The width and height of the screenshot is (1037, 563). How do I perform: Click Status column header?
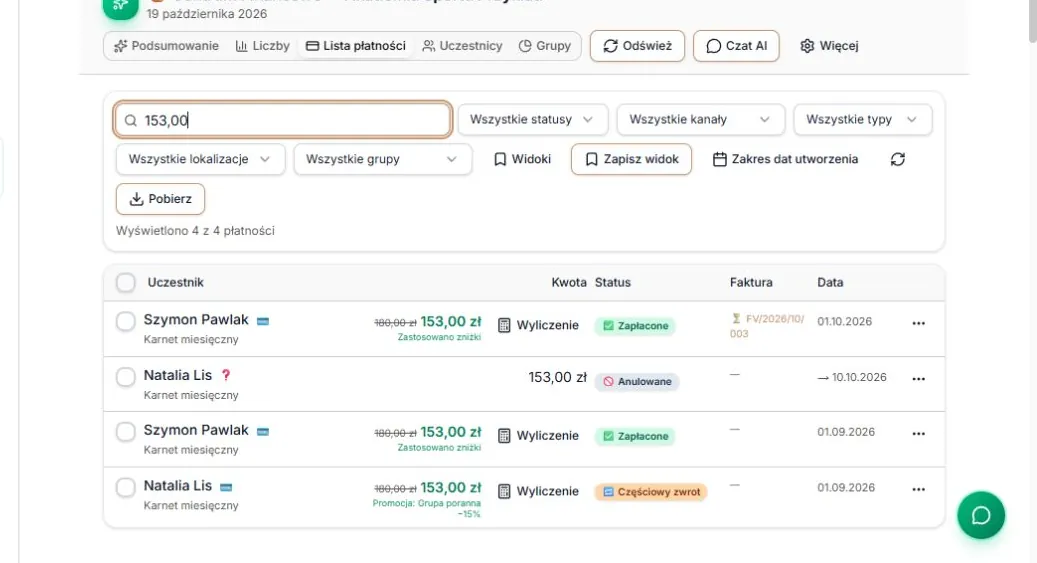[612, 282]
